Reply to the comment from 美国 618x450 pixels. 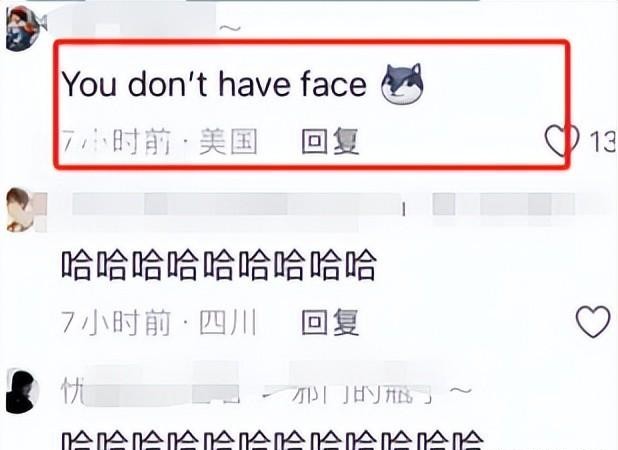(330, 141)
